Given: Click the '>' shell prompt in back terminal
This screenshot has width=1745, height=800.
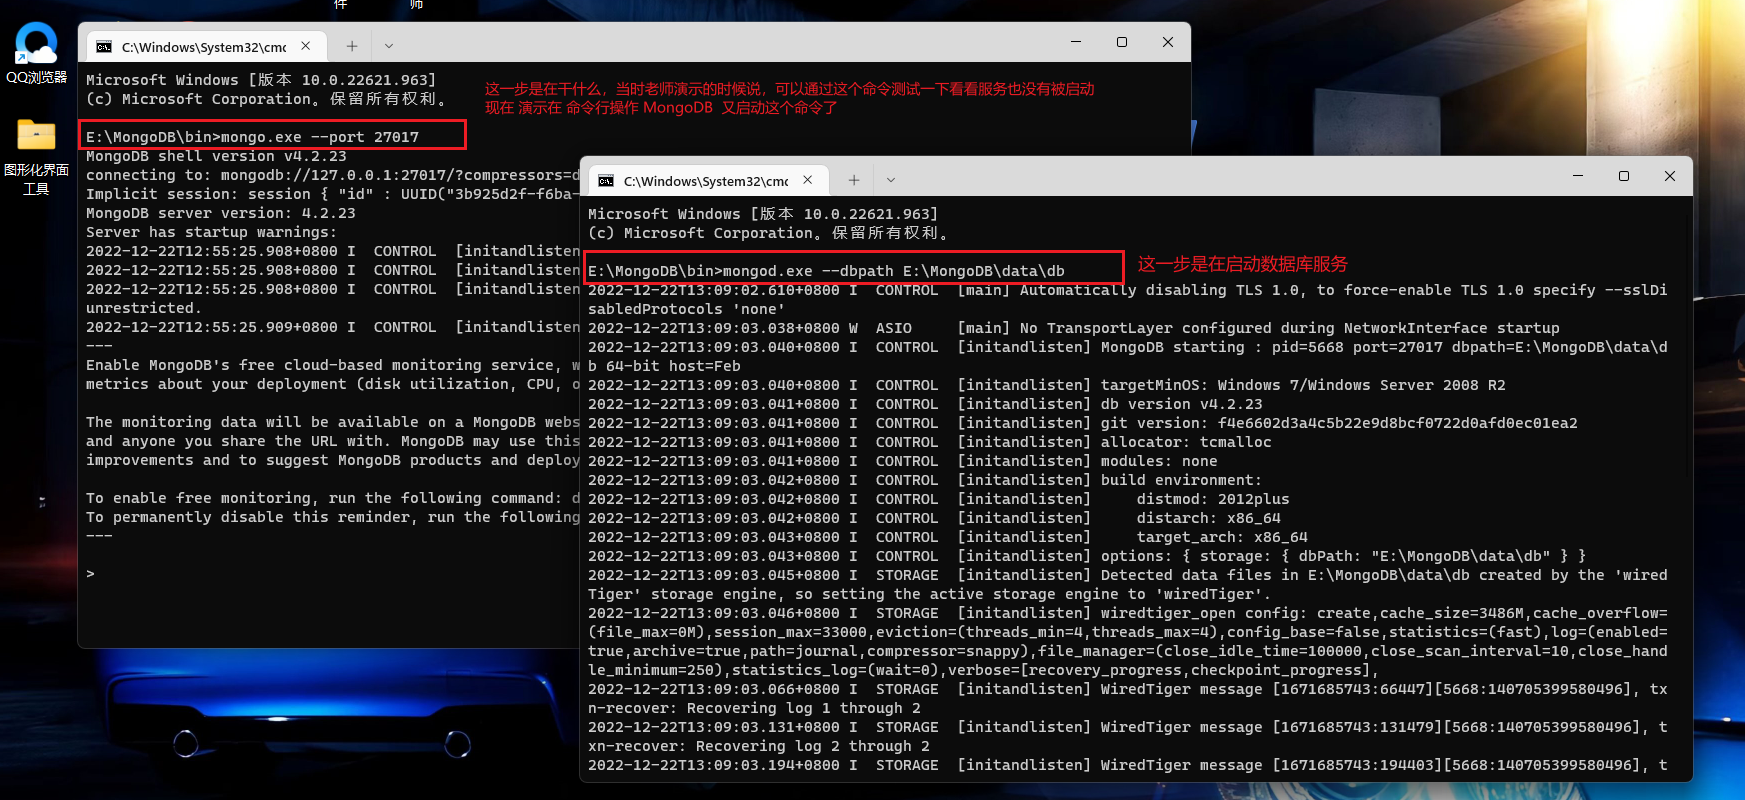Looking at the screenshot, I should click(90, 574).
